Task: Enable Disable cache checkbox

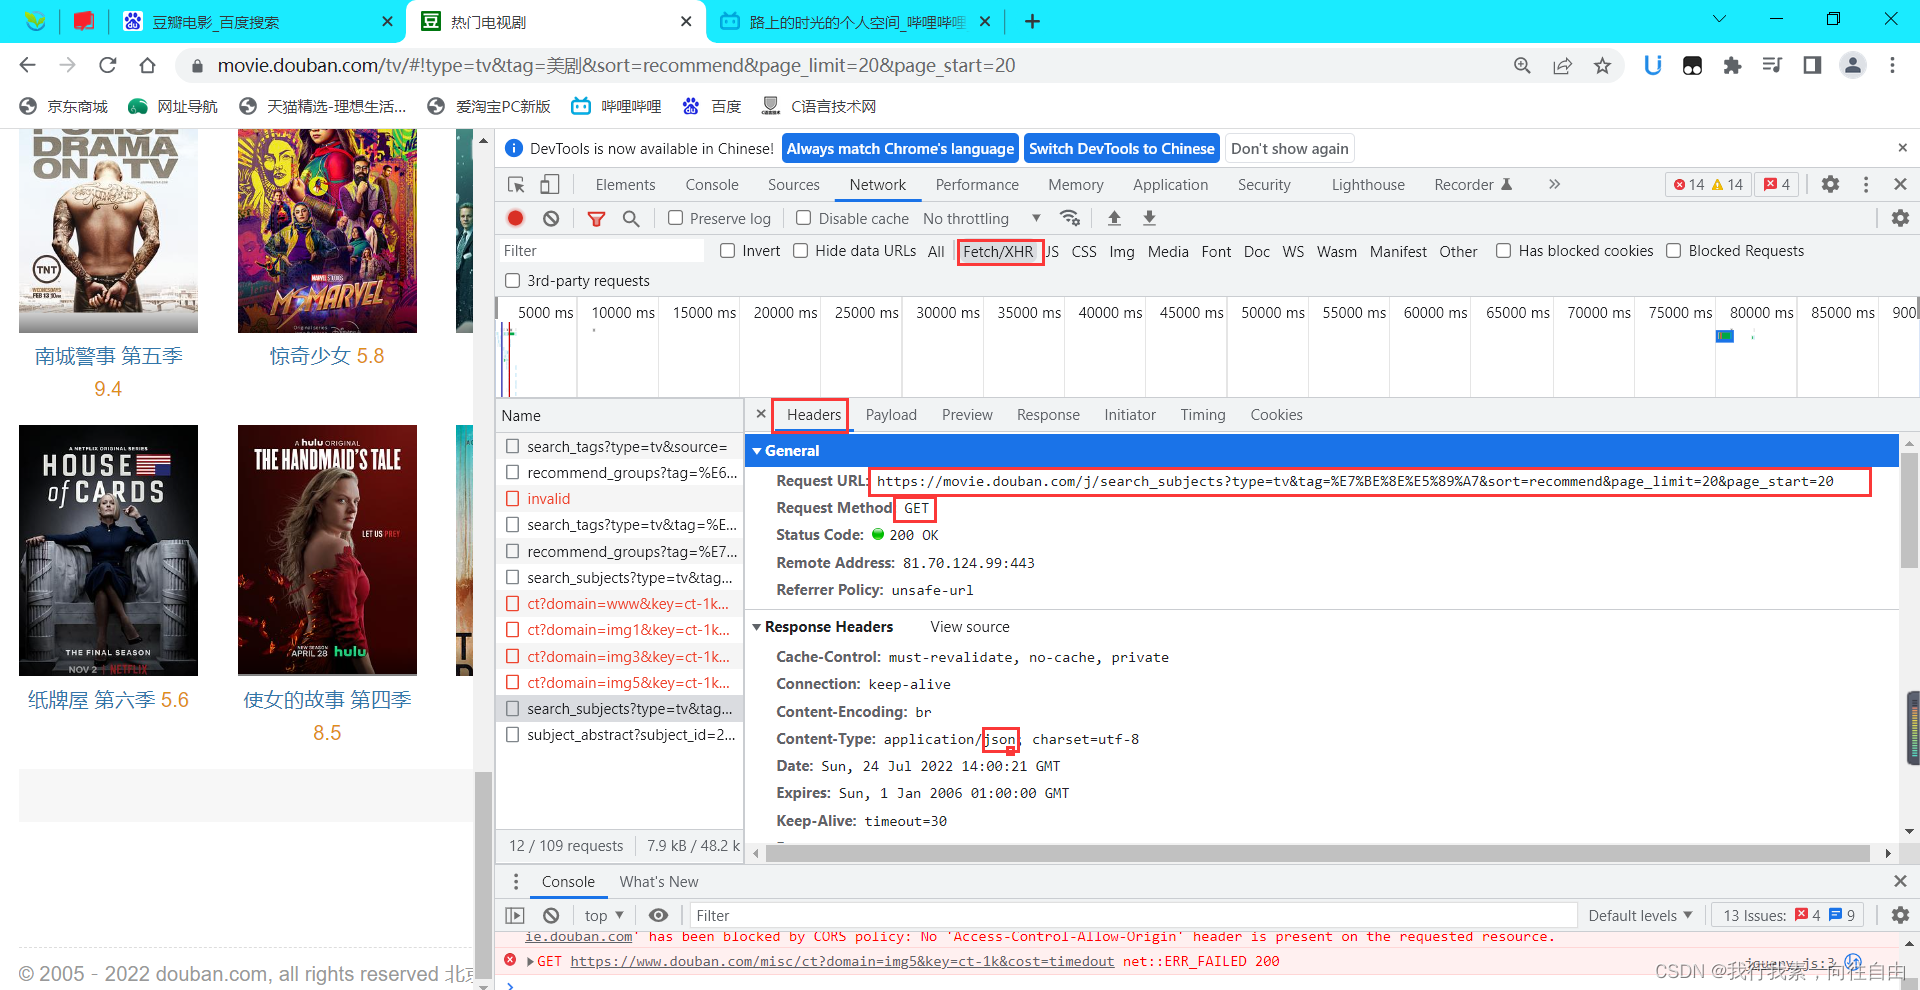Action: coord(803,218)
